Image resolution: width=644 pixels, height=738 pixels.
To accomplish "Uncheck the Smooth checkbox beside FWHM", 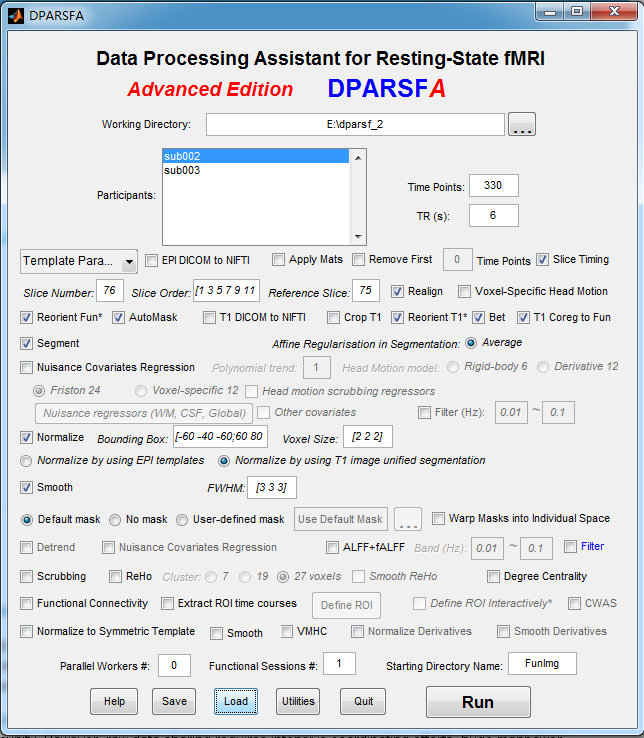I will pyautogui.click(x=26, y=487).
